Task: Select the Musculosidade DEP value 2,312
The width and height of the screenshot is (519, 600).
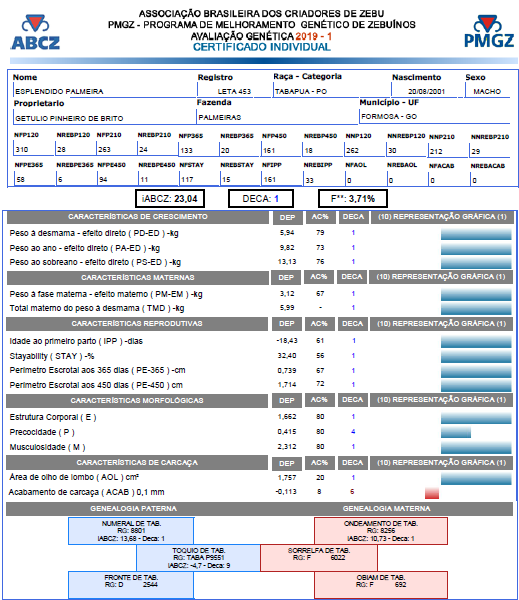Action: (x=287, y=447)
